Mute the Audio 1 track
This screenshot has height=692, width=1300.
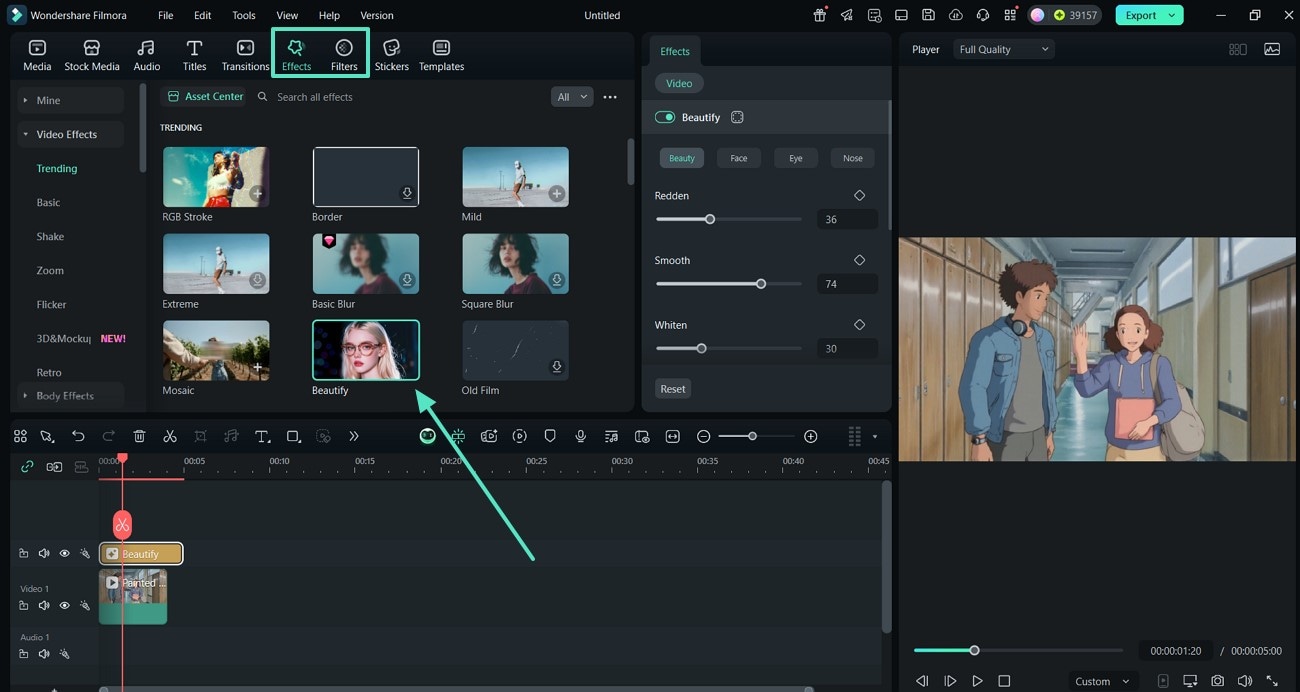pos(44,654)
